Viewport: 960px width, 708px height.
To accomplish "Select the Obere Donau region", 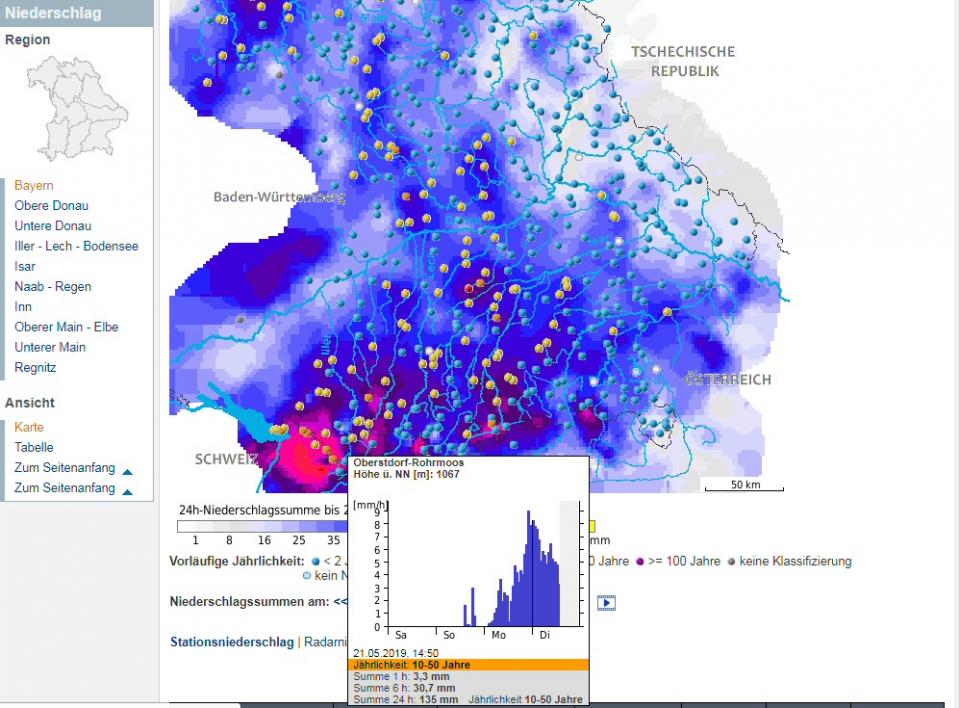I will coord(51,206).
